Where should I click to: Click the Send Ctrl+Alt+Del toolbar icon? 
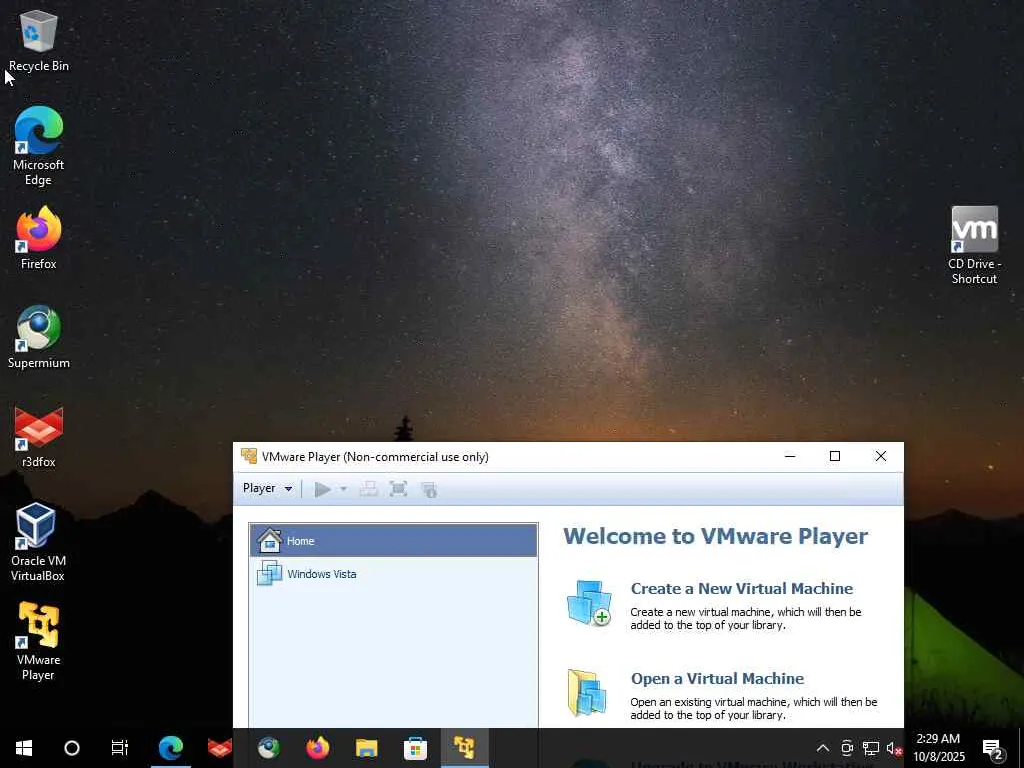point(368,489)
